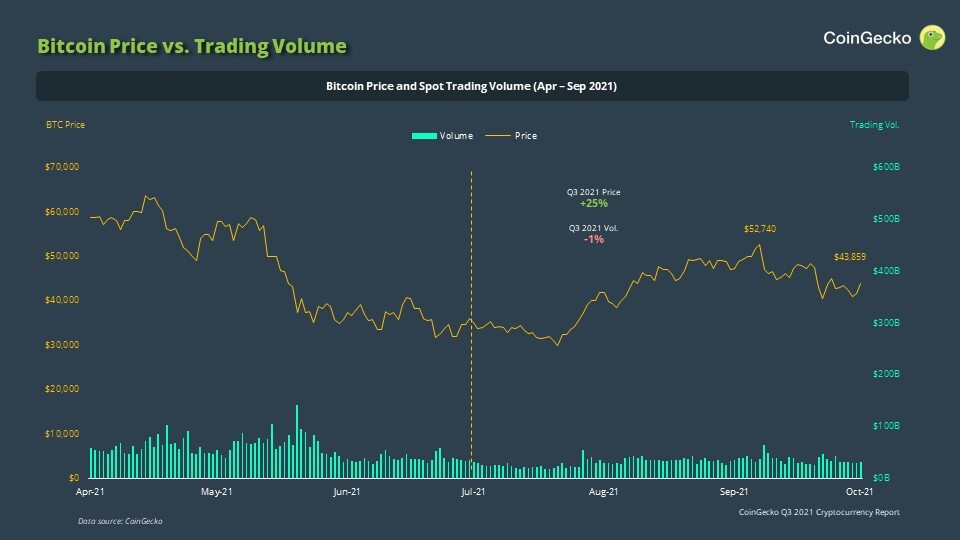Click the $70,000 price axis tick
The width and height of the screenshot is (960, 540).
coord(62,167)
